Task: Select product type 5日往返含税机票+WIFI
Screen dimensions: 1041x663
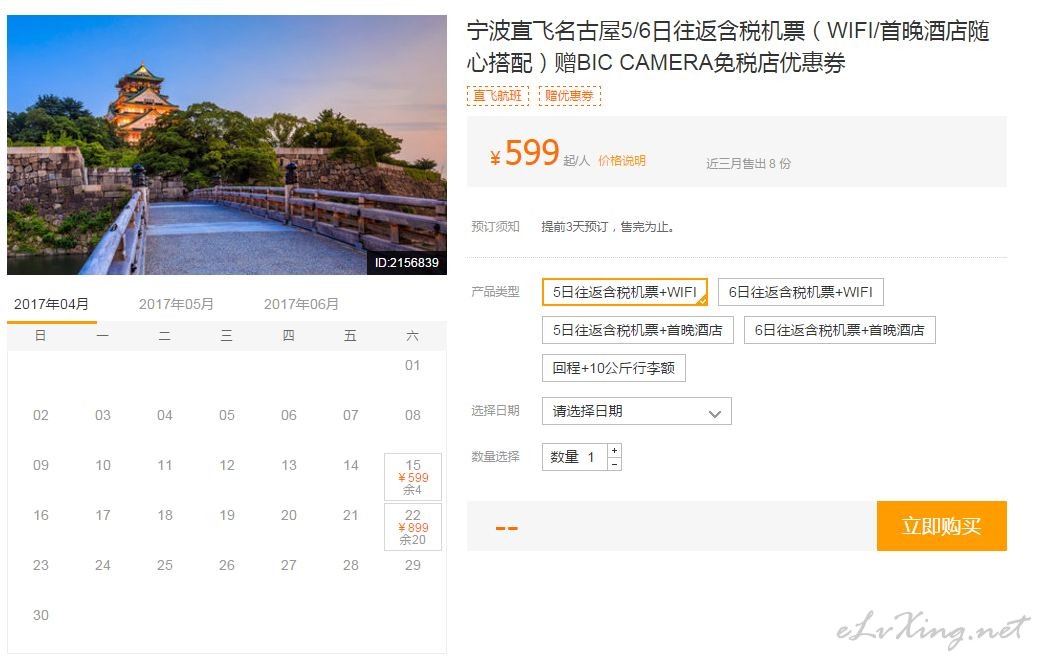Action: 625,292
